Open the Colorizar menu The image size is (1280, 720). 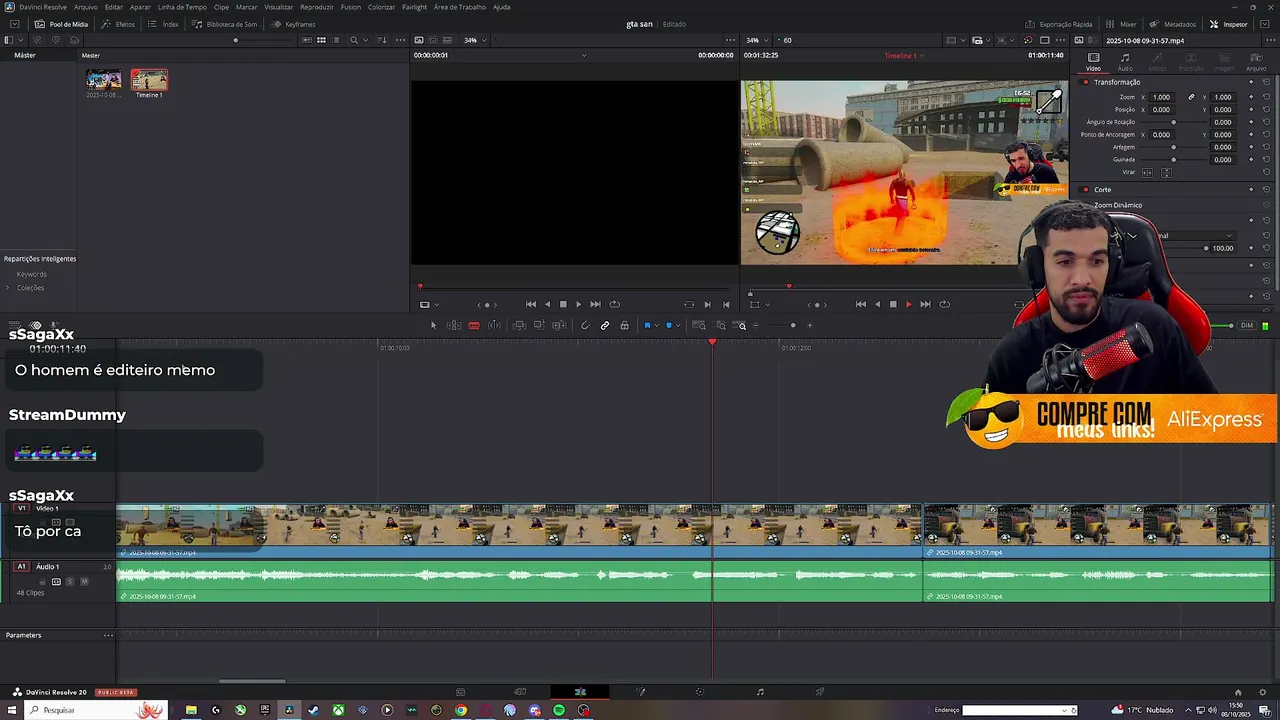tap(381, 7)
